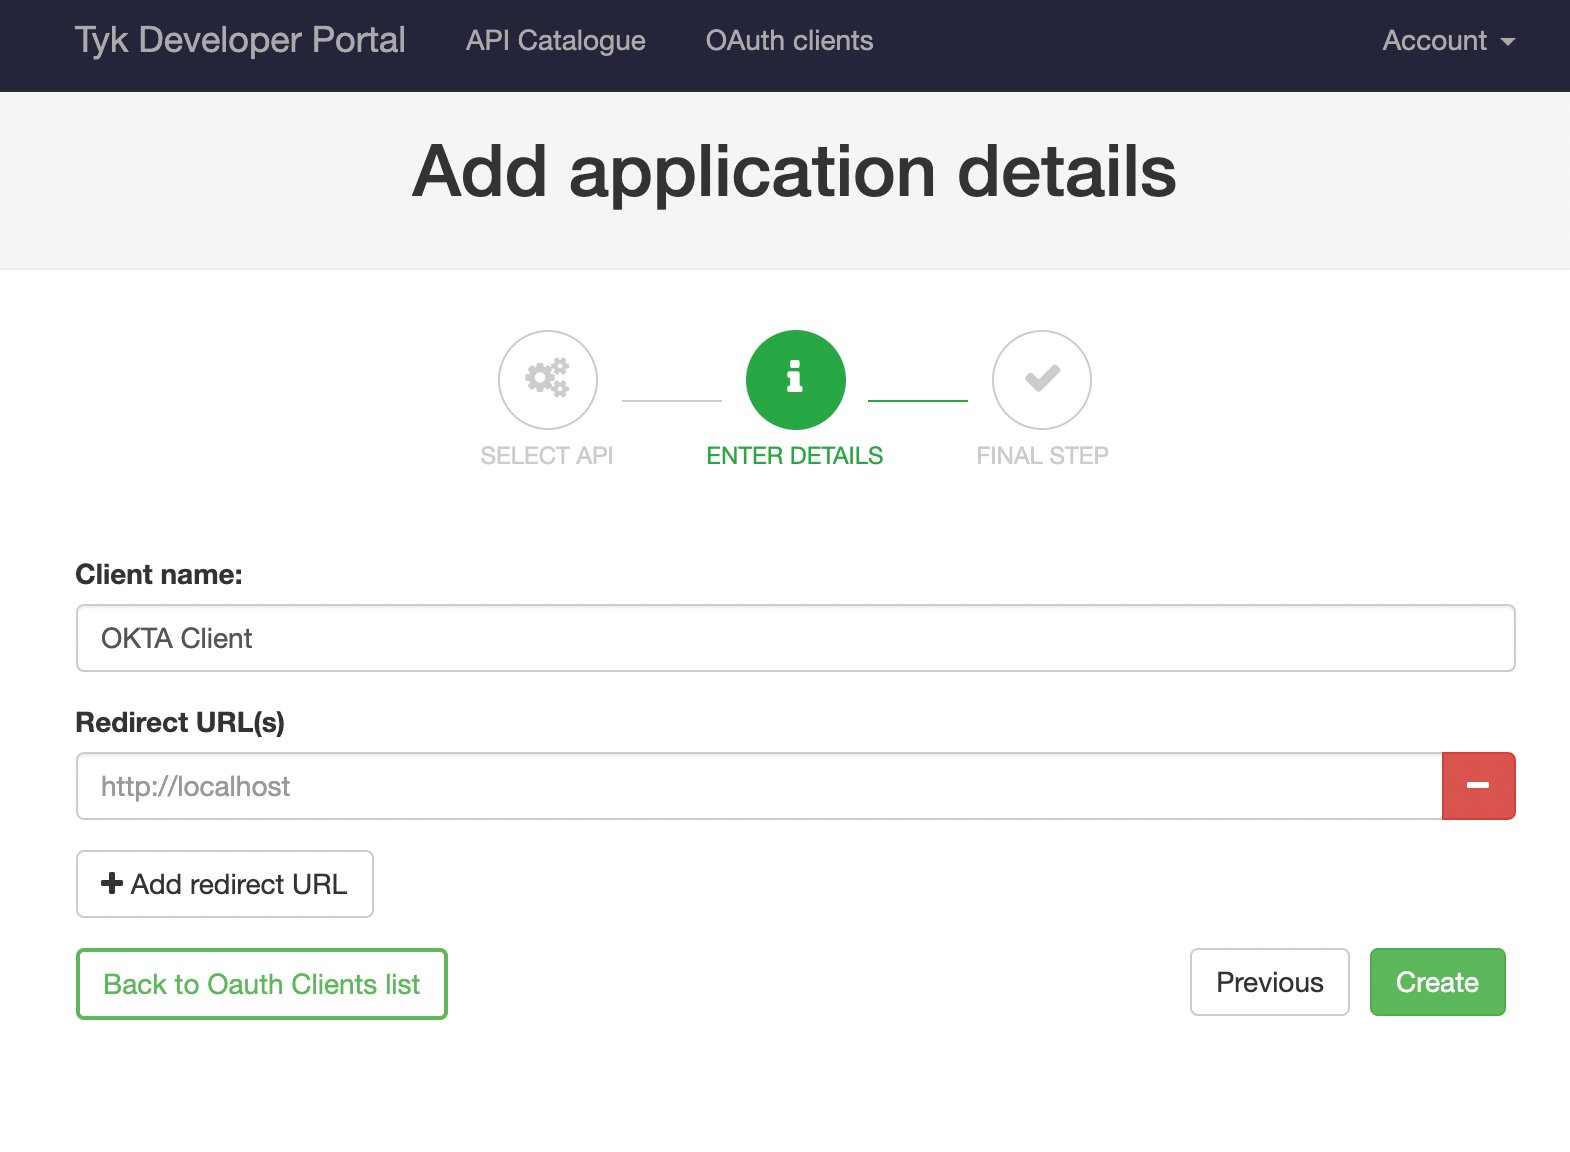Click the Add application details heading

coord(794,172)
